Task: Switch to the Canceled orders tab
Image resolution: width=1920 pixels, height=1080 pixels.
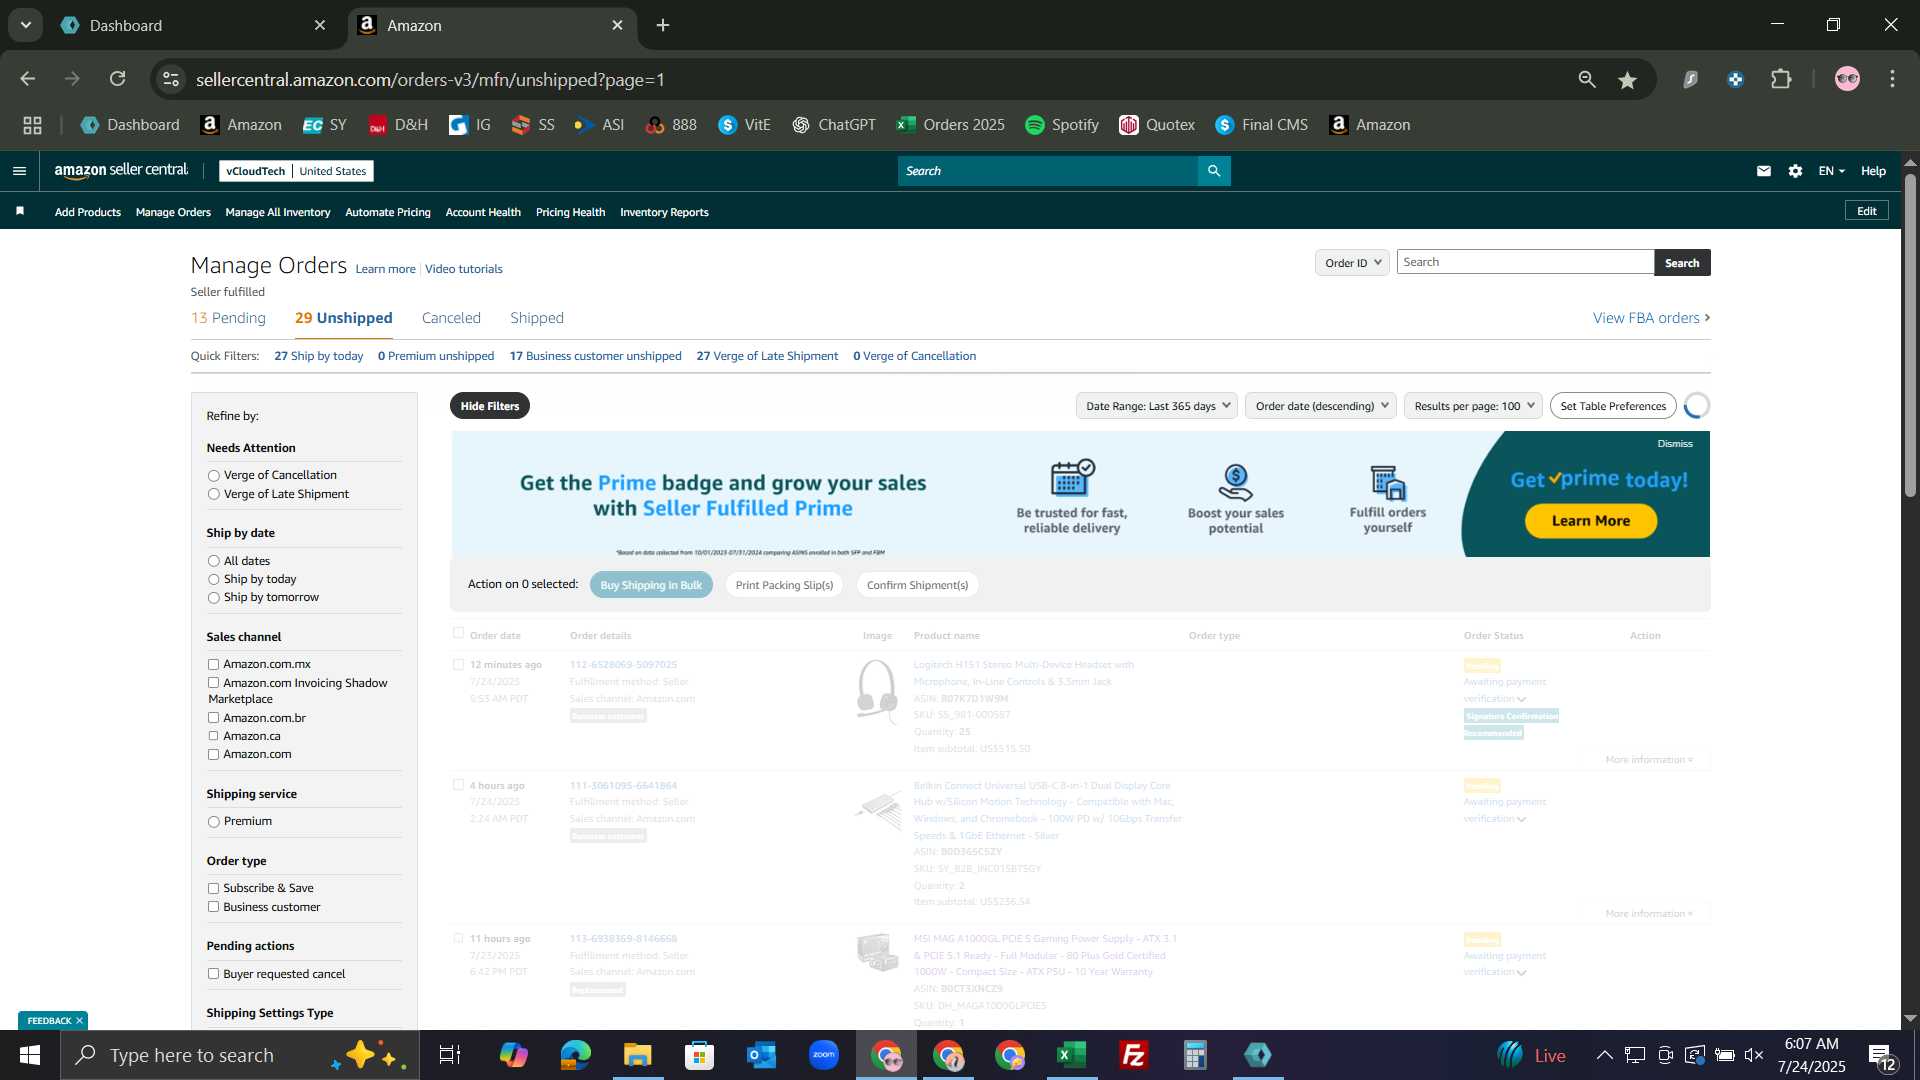Action: tap(451, 318)
